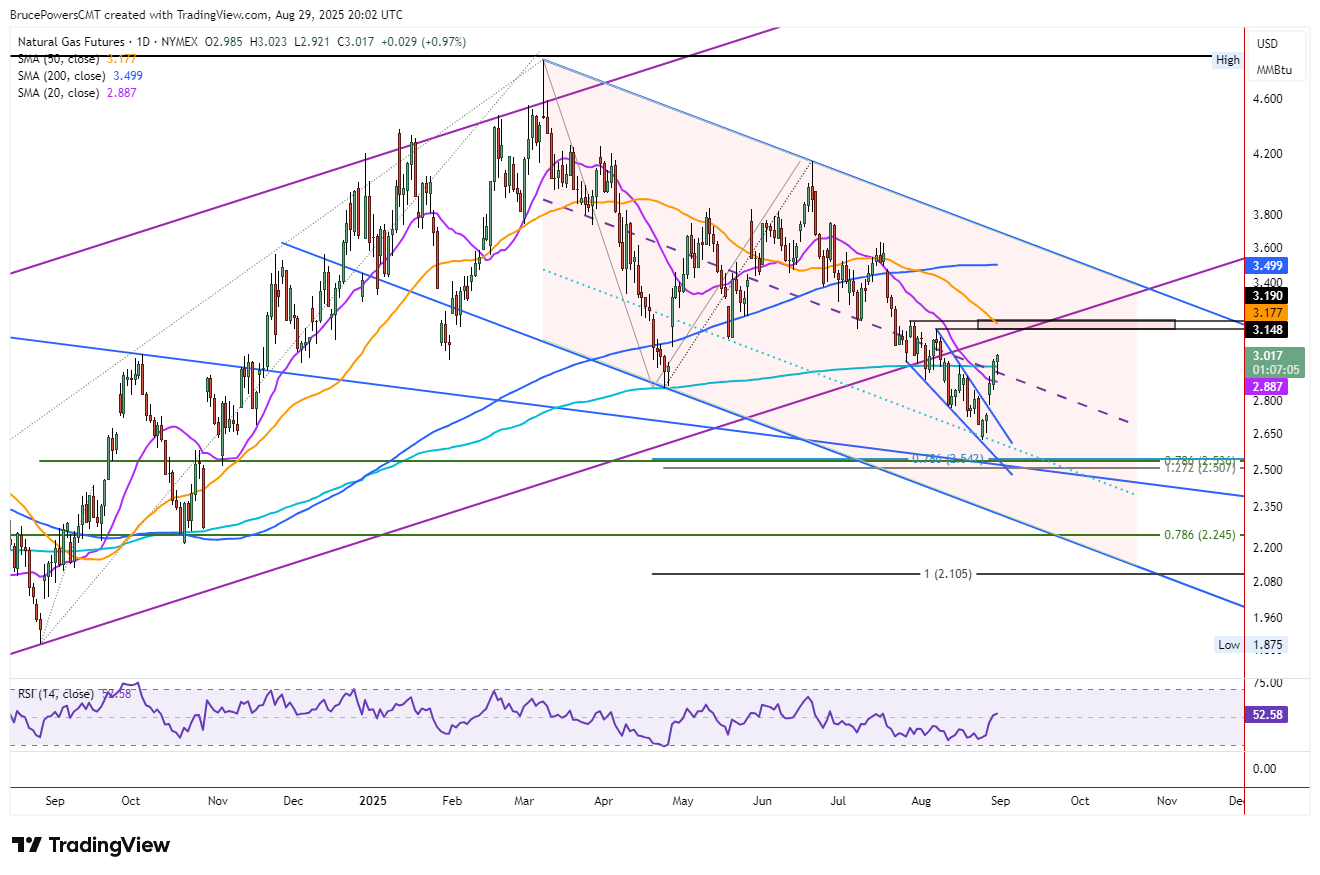Click the TradingView wordmark at bottom
The height and width of the screenshot is (875, 1320).
[109, 845]
